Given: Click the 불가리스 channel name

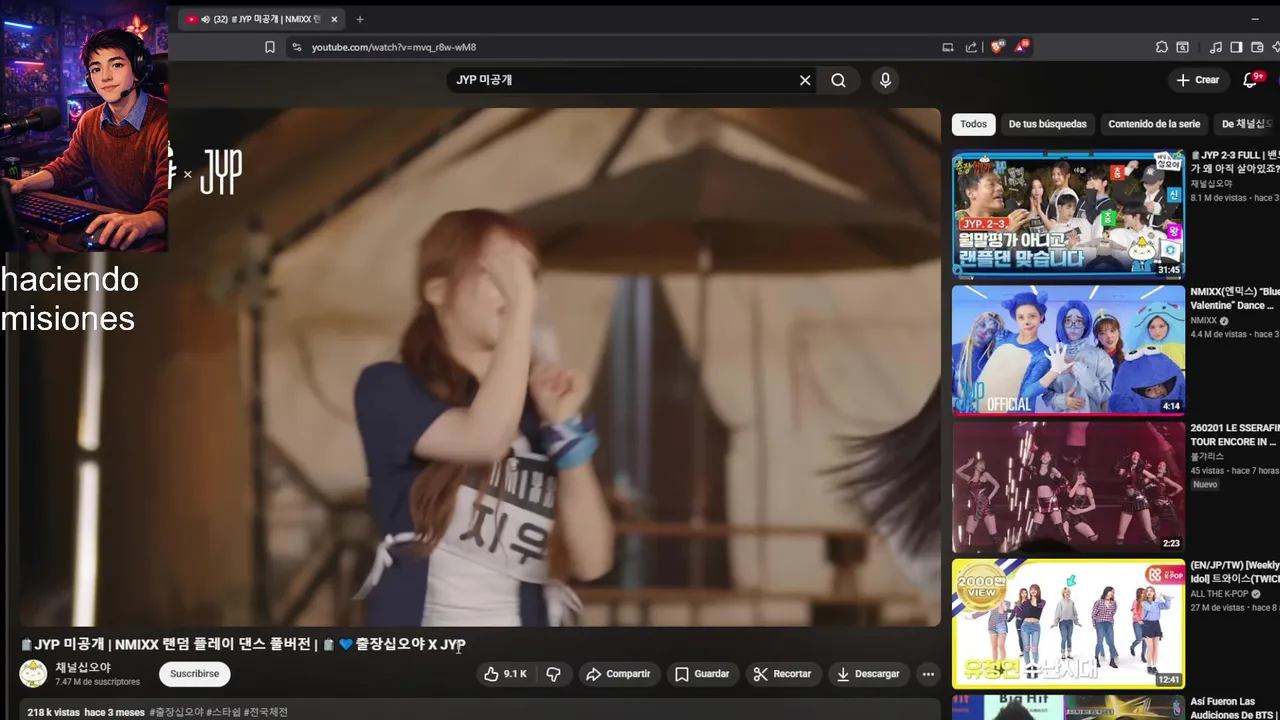Looking at the screenshot, I should pos(1207,456).
